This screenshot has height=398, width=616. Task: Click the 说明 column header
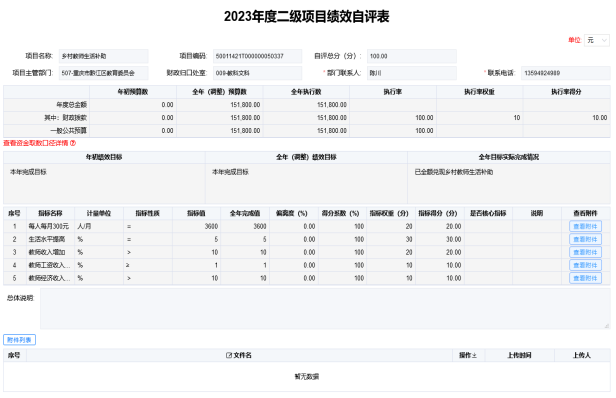coord(537,213)
